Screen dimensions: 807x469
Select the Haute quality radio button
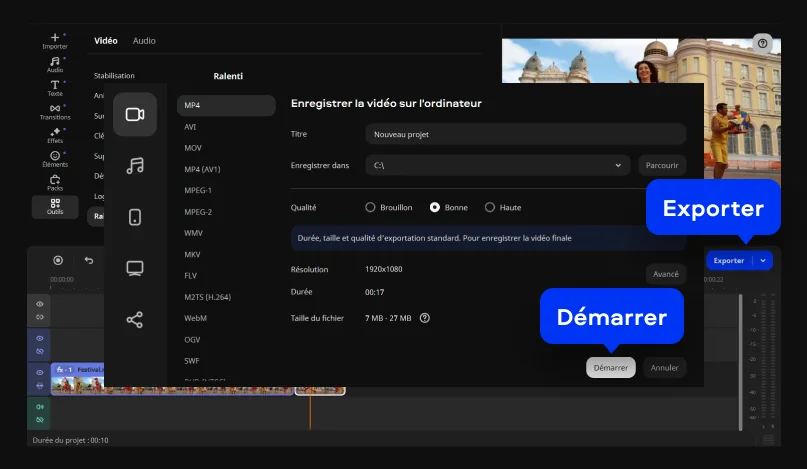(490, 207)
